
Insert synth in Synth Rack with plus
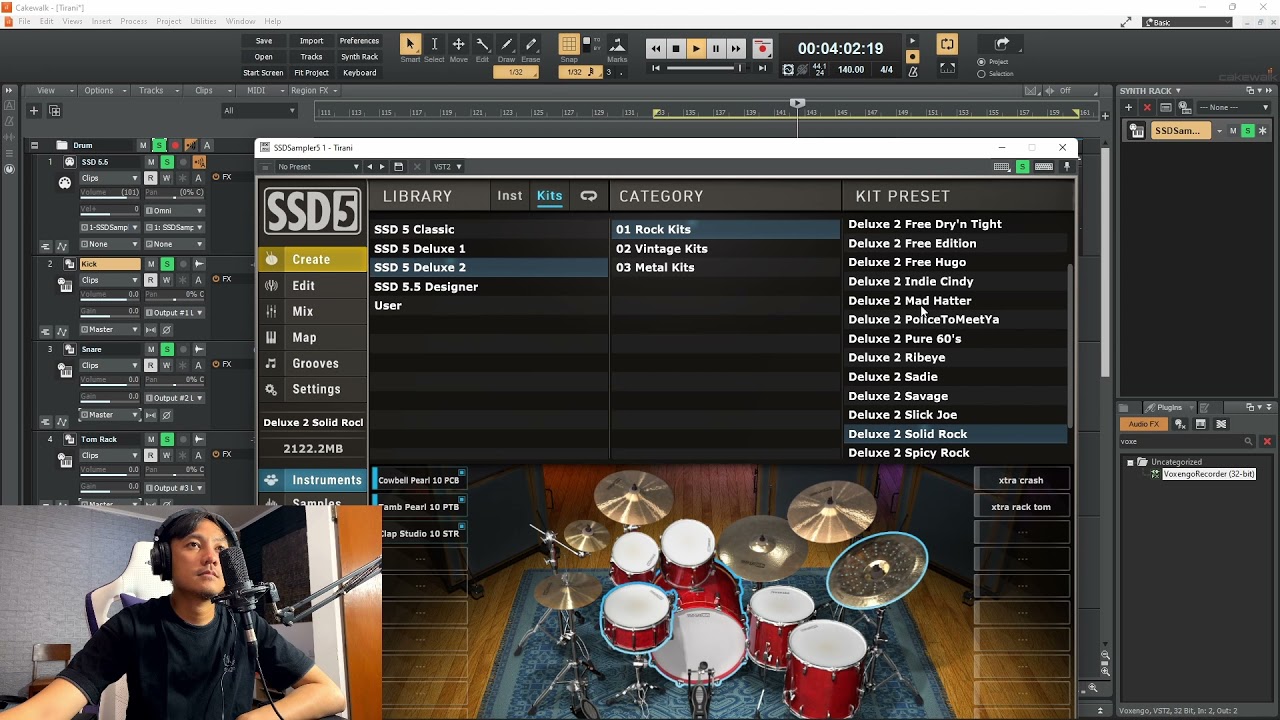point(1128,107)
